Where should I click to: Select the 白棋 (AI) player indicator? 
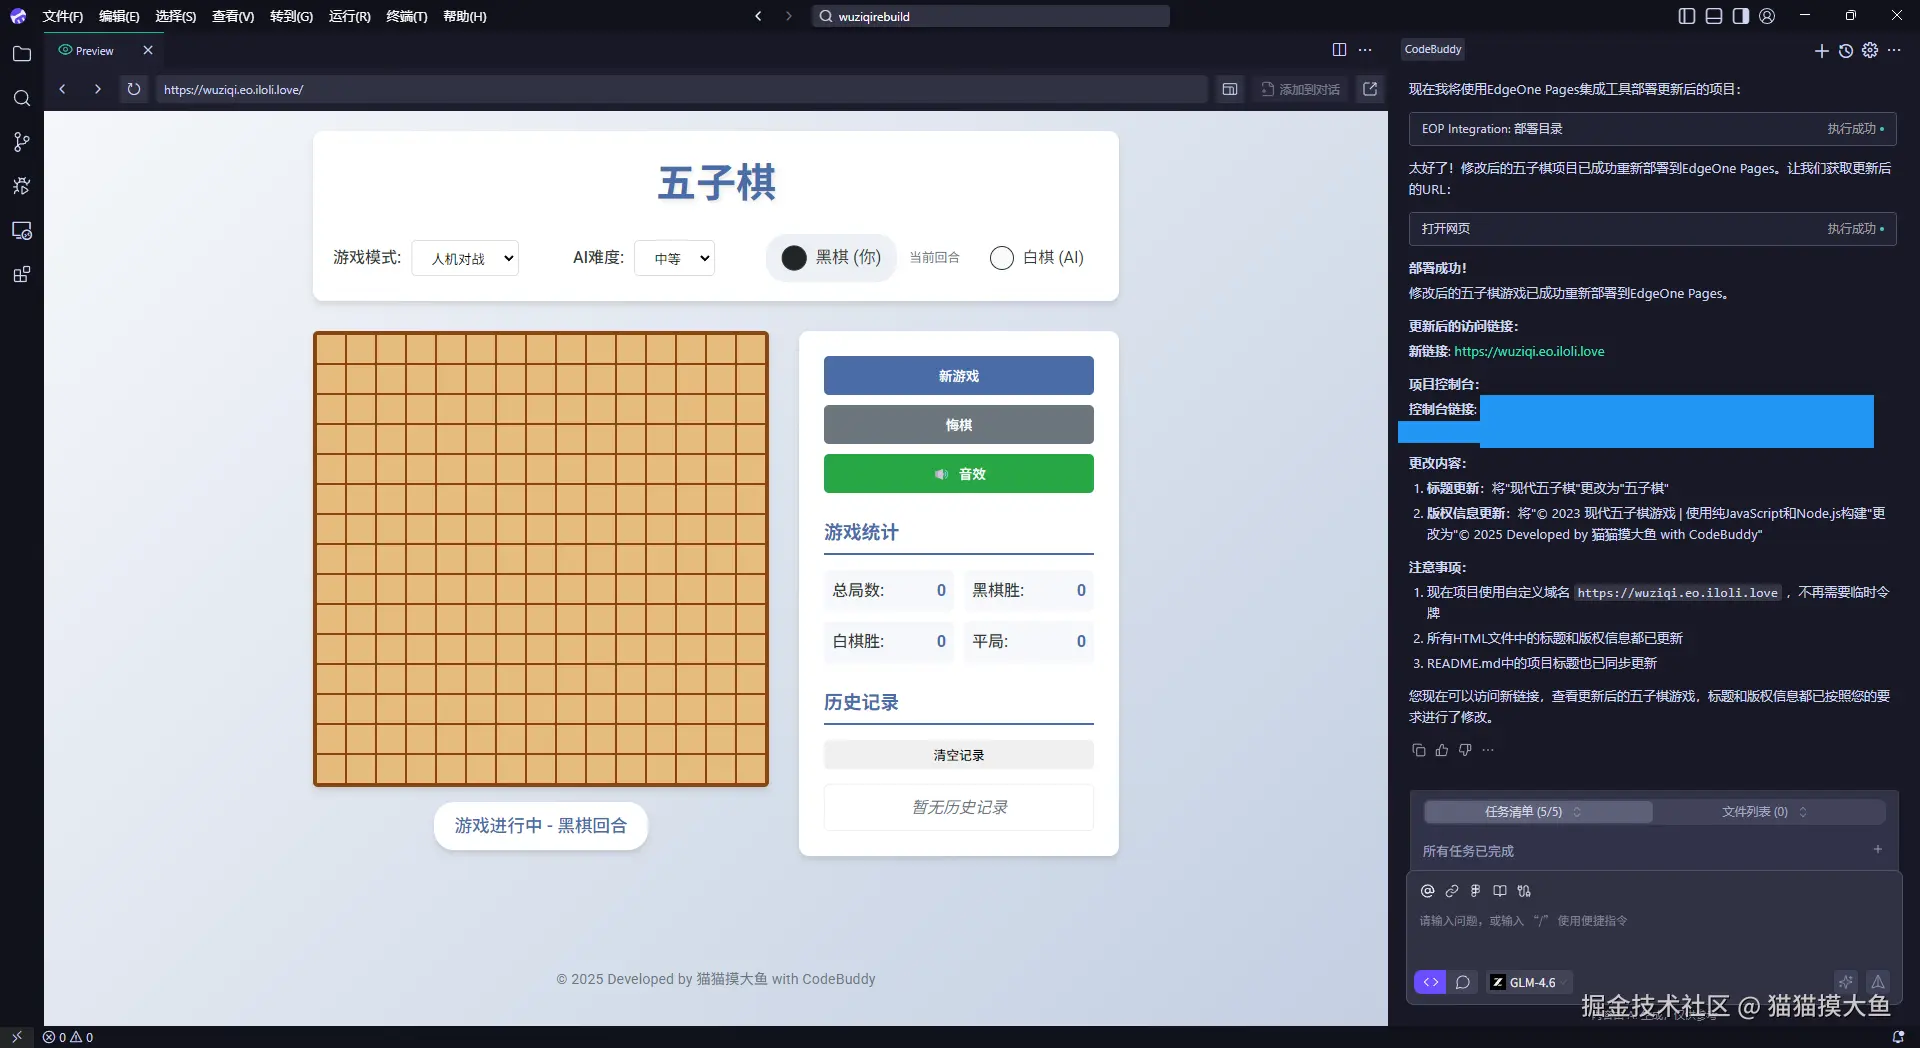1037,257
